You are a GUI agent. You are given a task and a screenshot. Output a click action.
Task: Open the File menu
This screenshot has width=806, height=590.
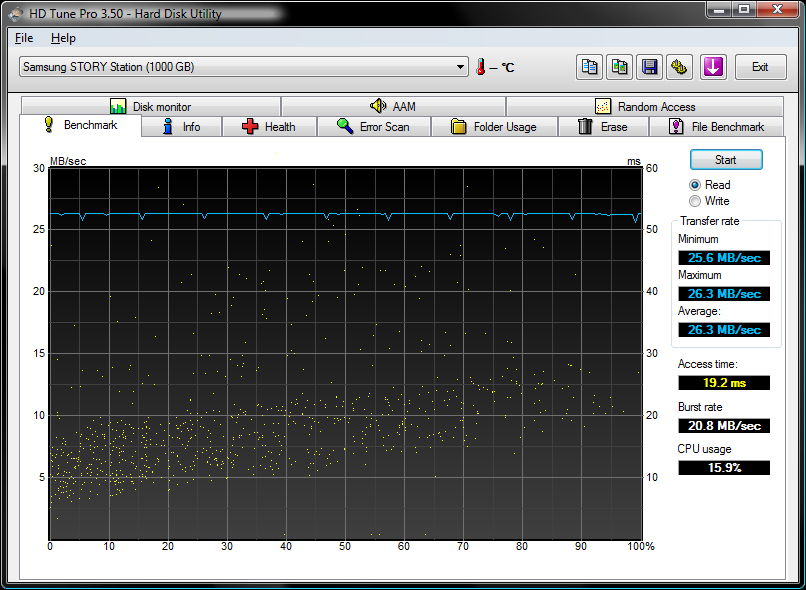(24, 38)
